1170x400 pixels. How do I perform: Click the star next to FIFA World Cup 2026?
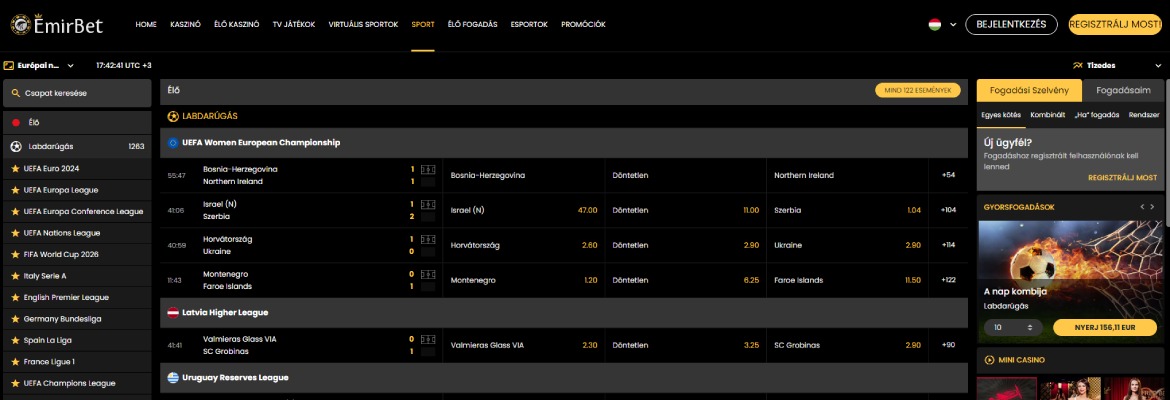point(16,254)
